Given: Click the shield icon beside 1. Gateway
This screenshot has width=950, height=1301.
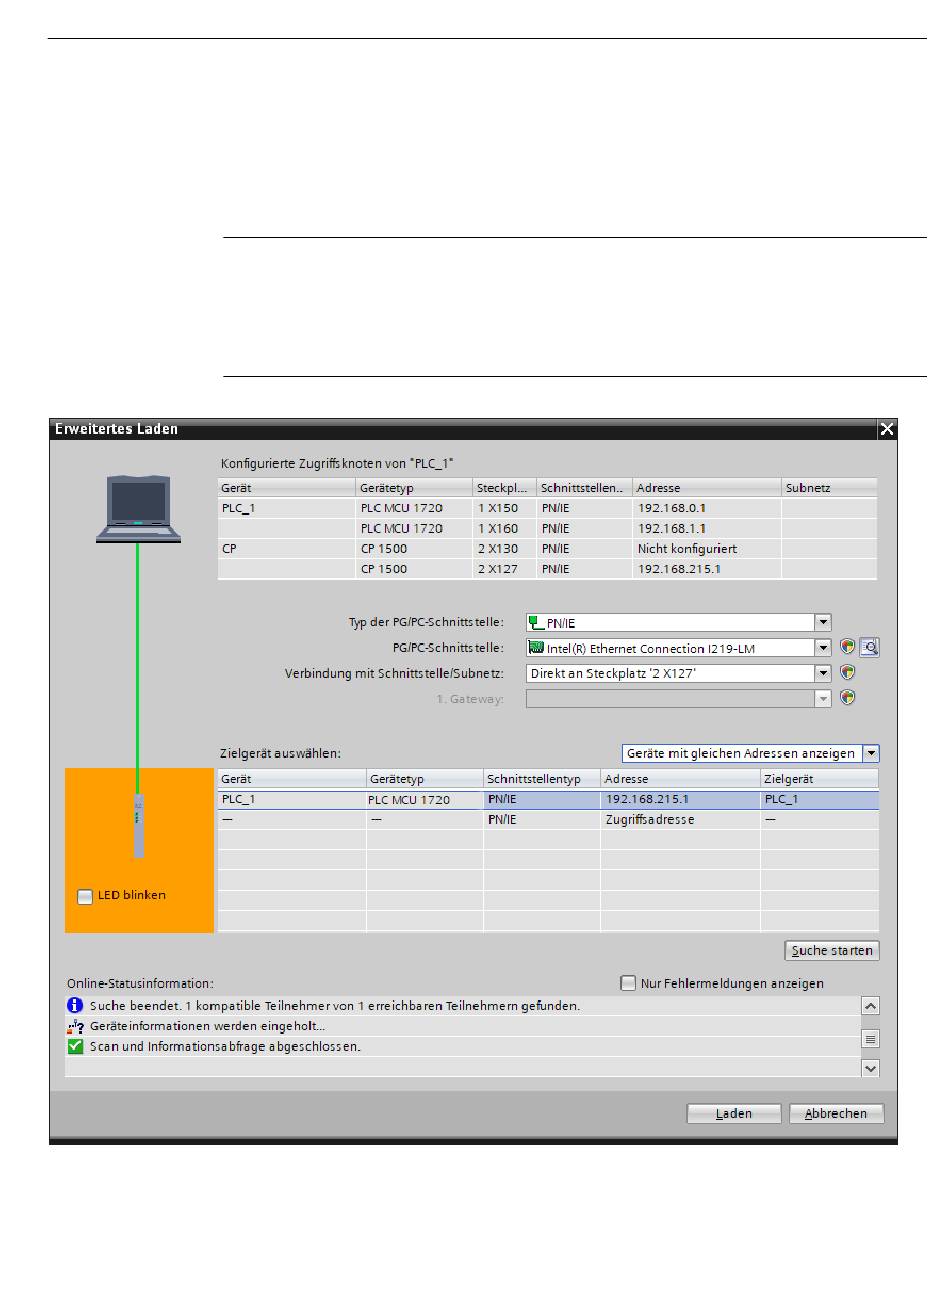Looking at the screenshot, I should (x=848, y=698).
